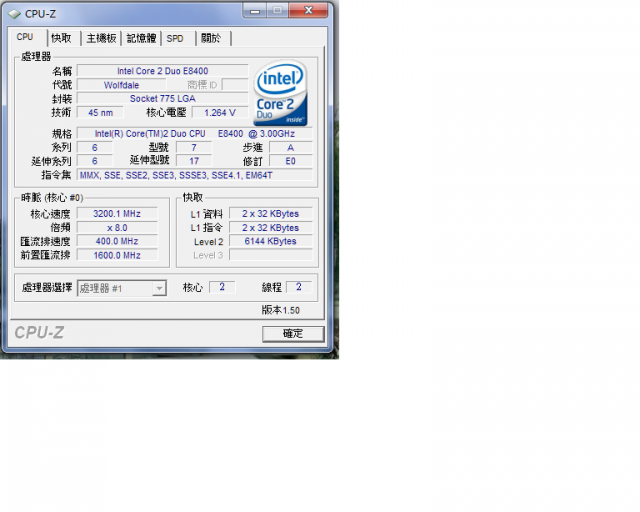This screenshot has width=640, height=512.
Task: Click the 延伸型號 value 17
Action: (194, 161)
